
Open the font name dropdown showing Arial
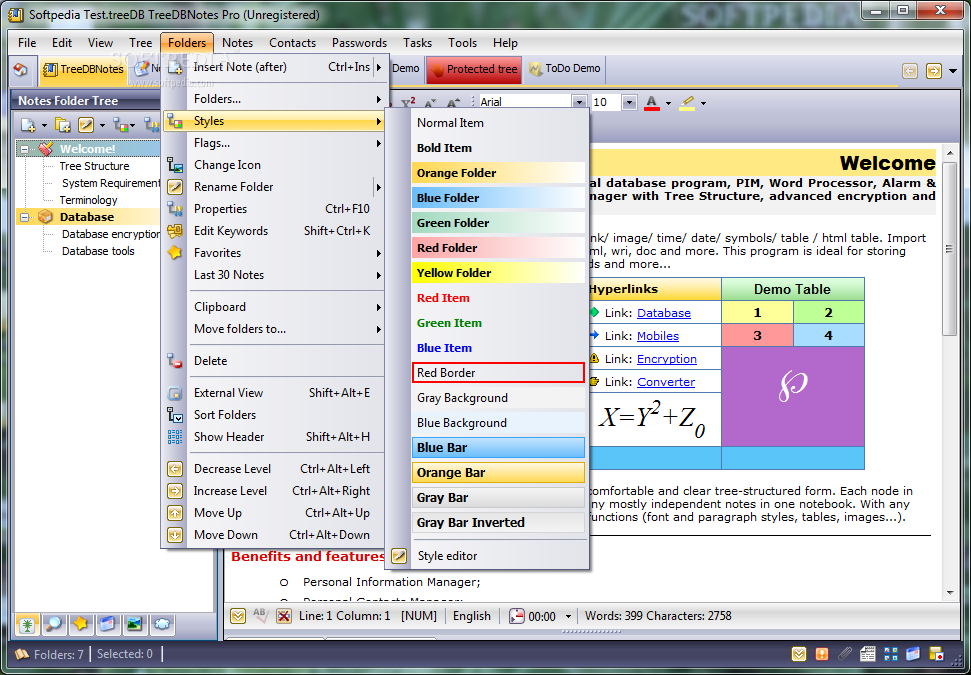click(580, 102)
